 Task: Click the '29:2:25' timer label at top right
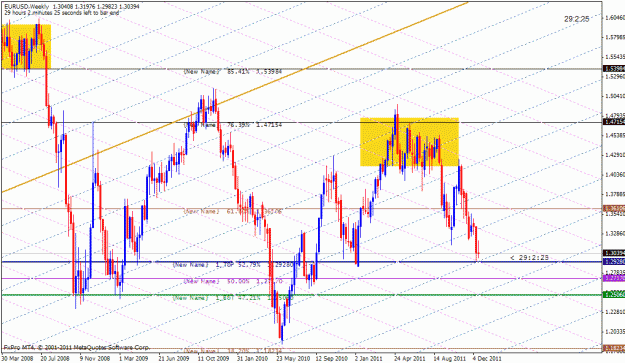(x=576, y=19)
